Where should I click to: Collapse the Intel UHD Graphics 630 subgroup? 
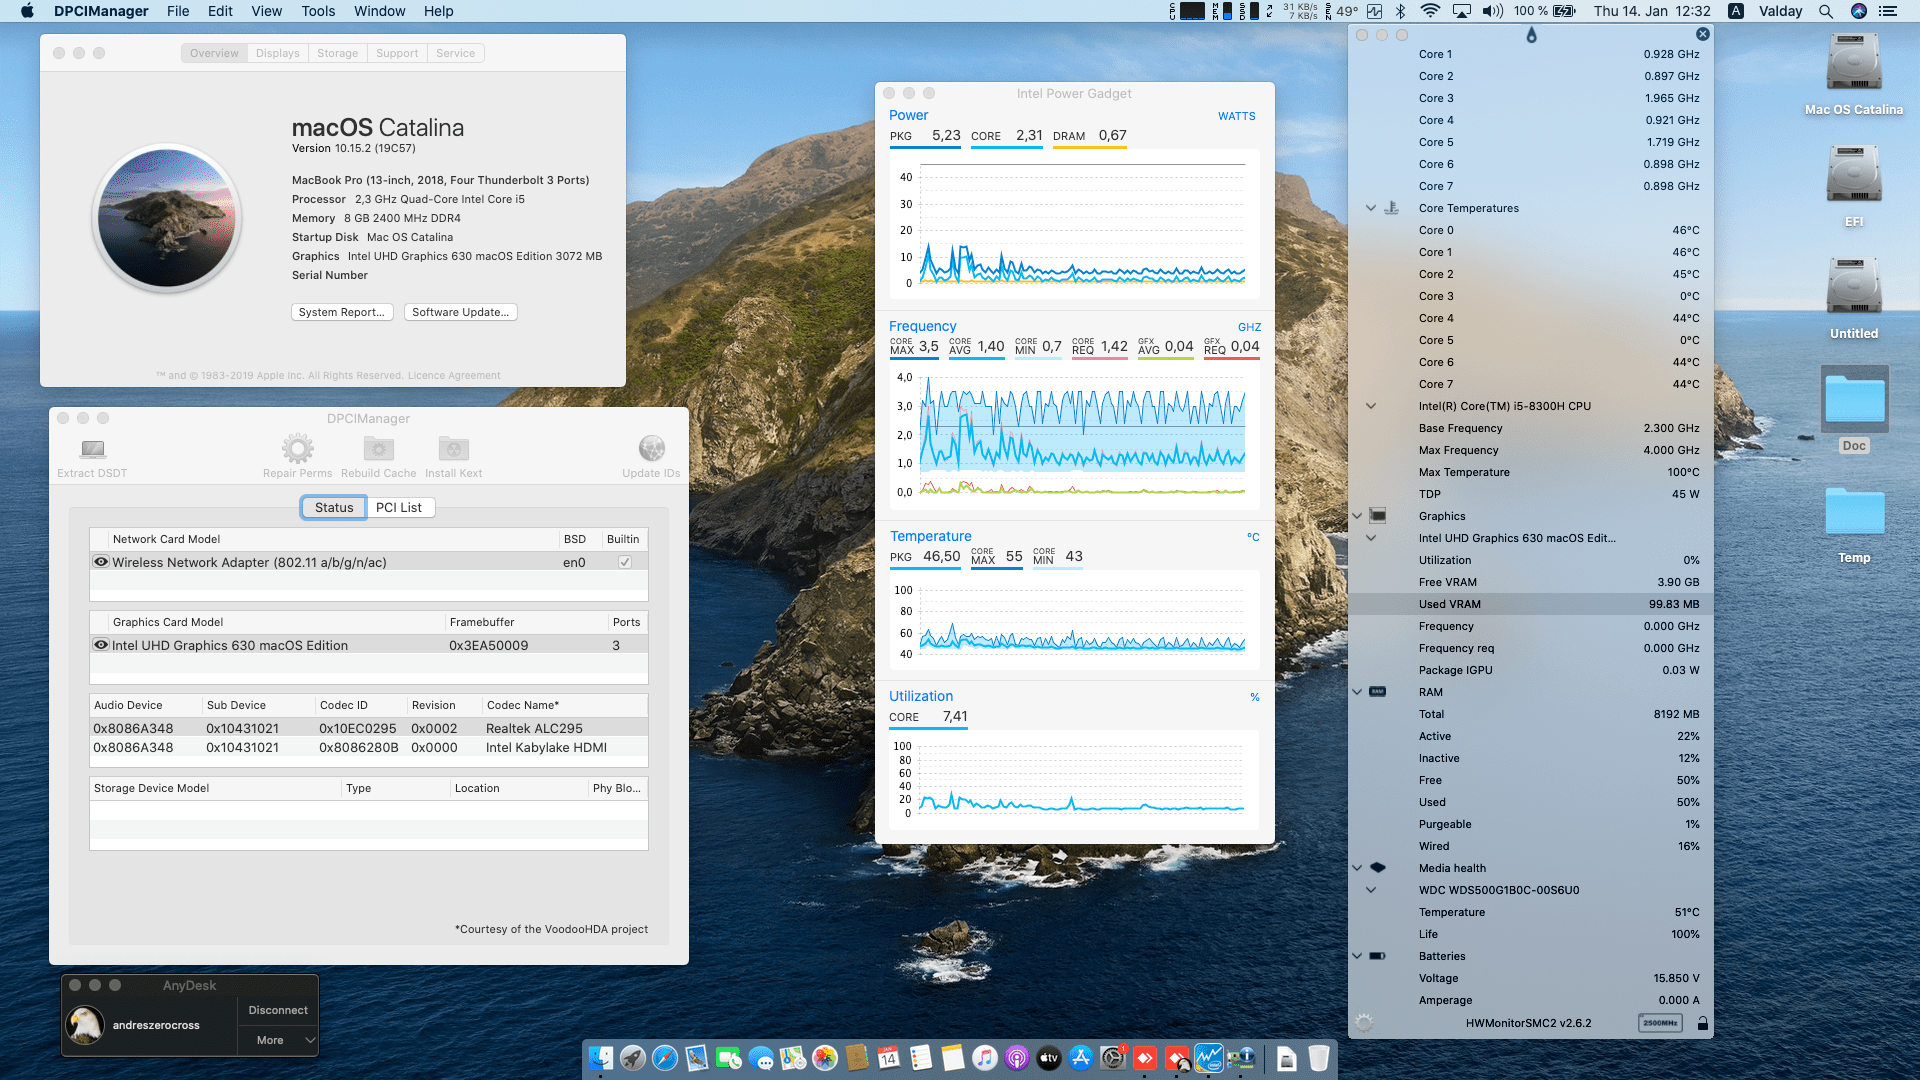point(1371,538)
